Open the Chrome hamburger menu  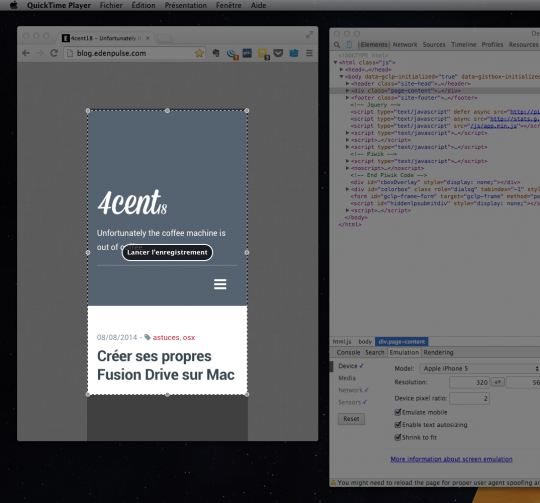[309, 53]
